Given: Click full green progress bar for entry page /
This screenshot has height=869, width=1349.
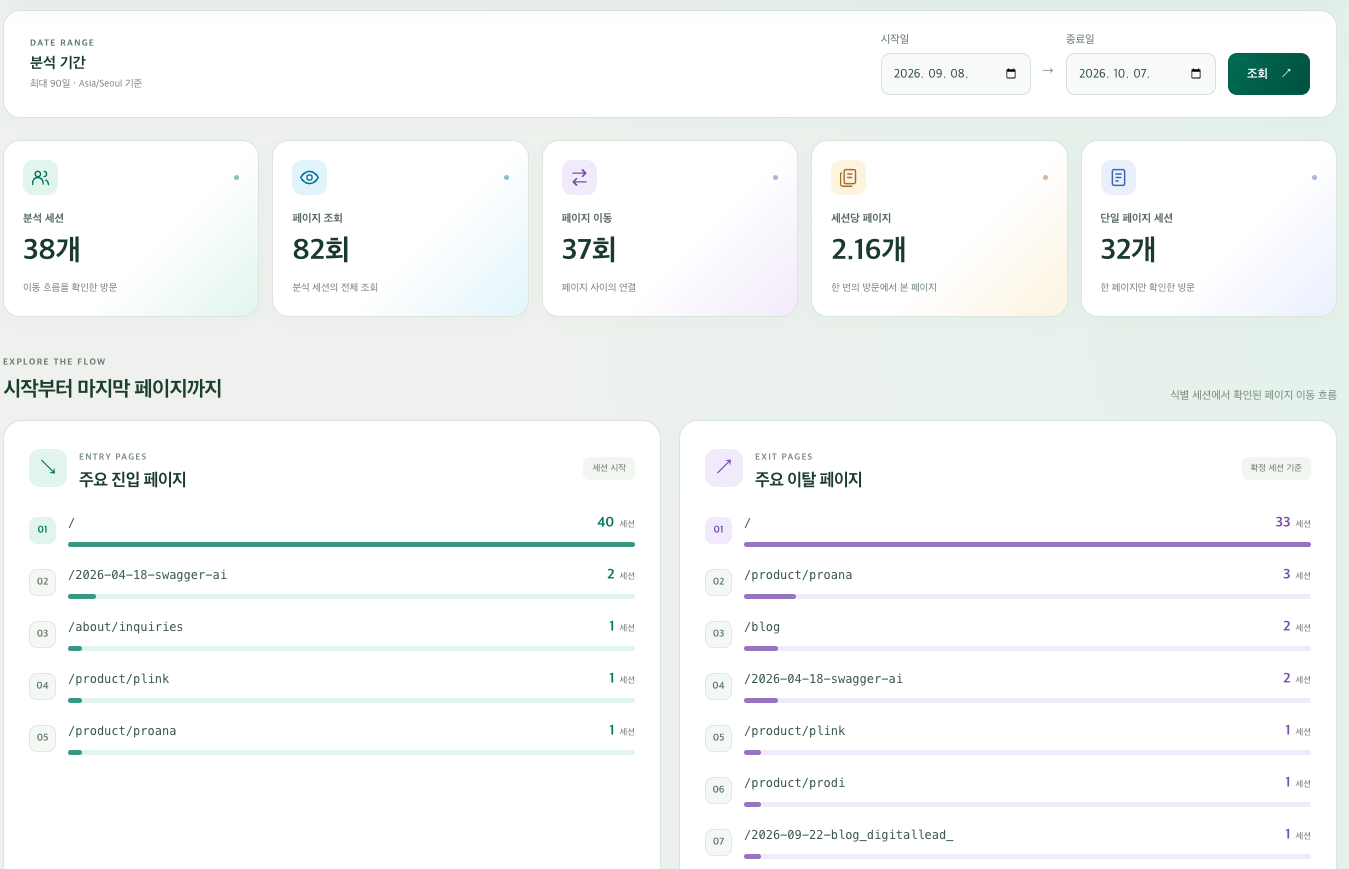Looking at the screenshot, I should click(351, 544).
